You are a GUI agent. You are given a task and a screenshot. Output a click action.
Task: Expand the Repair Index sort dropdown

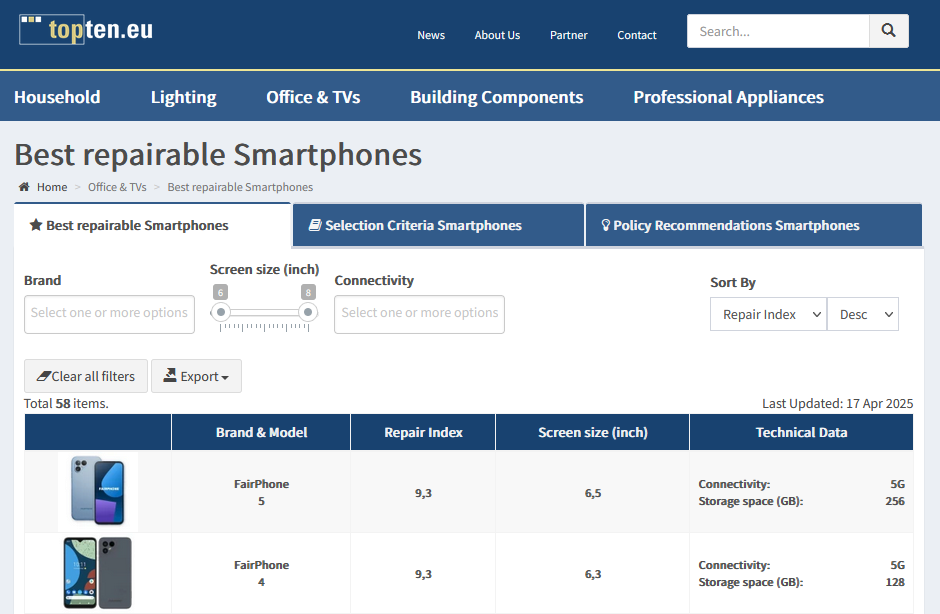pos(768,314)
